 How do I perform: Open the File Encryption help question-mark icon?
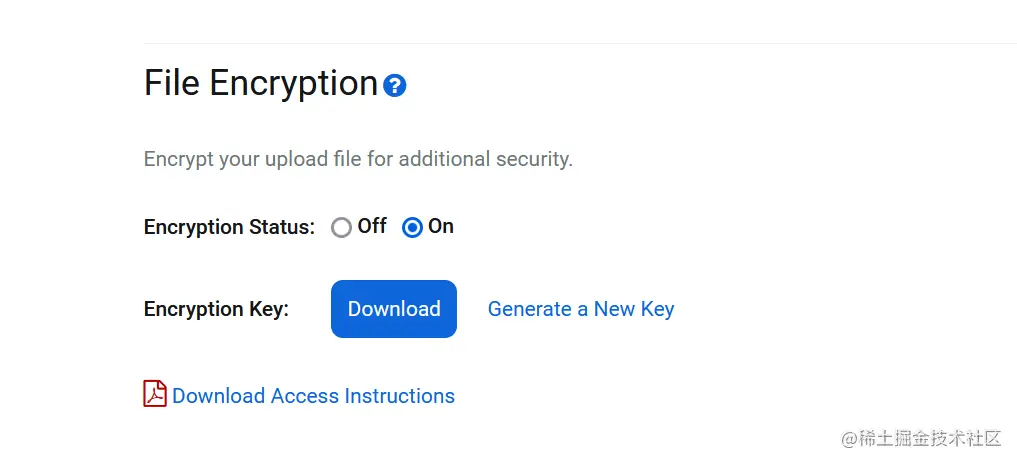(x=394, y=86)
